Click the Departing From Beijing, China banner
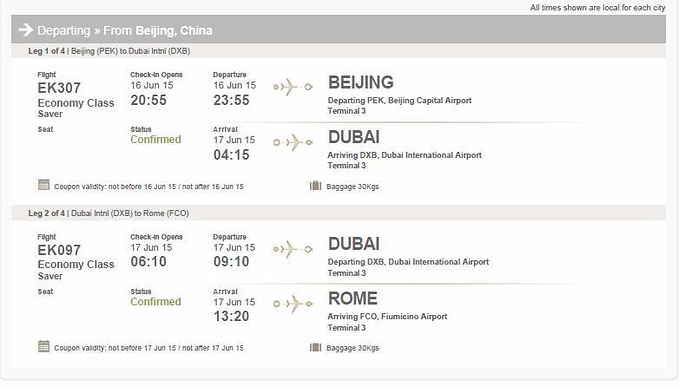Screen dimensions: 679x387 (x=339, y=30)
